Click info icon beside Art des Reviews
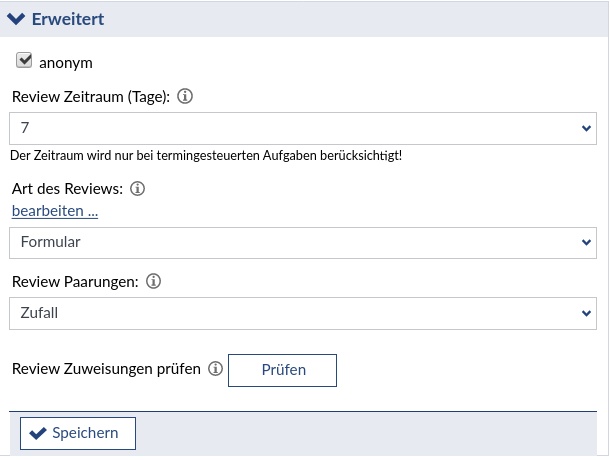610x460 pixels. (x=138, y=188)
